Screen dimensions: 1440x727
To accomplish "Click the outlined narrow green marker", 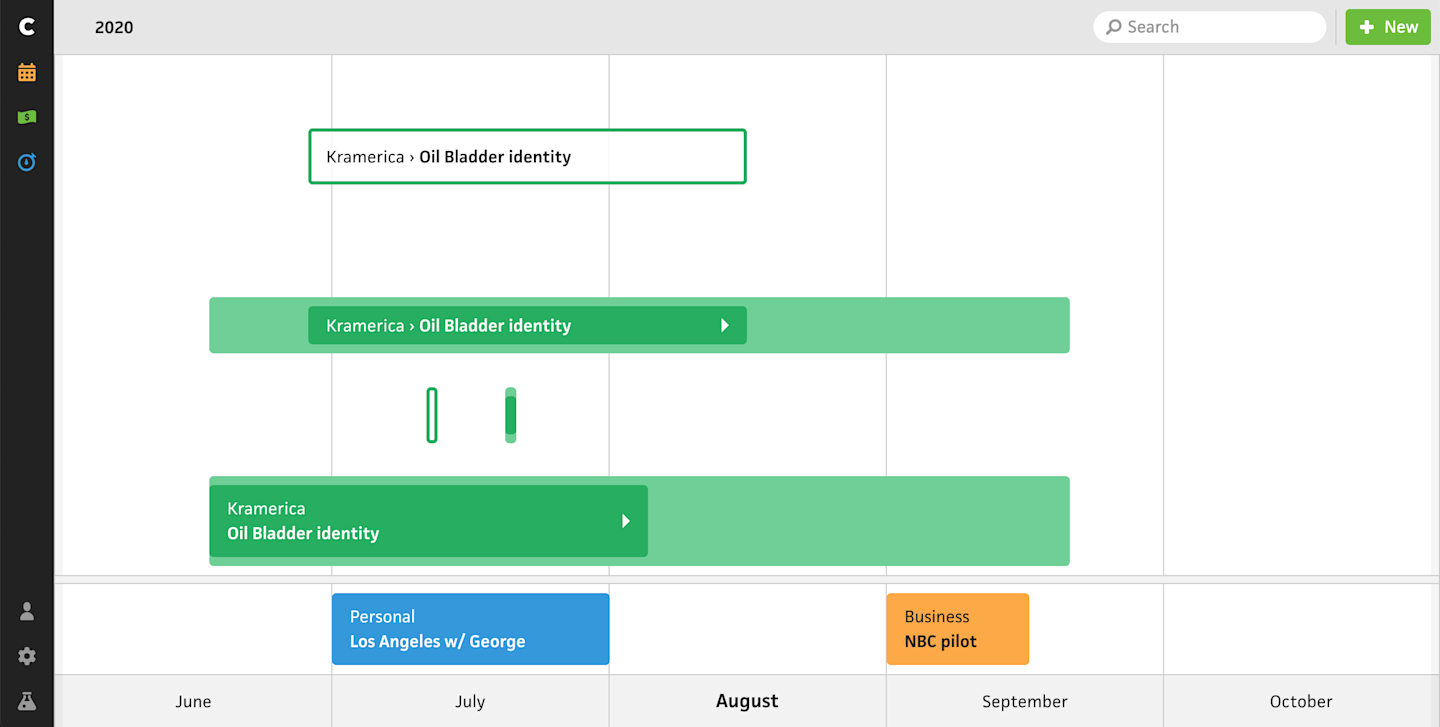I will pos(432,415).
